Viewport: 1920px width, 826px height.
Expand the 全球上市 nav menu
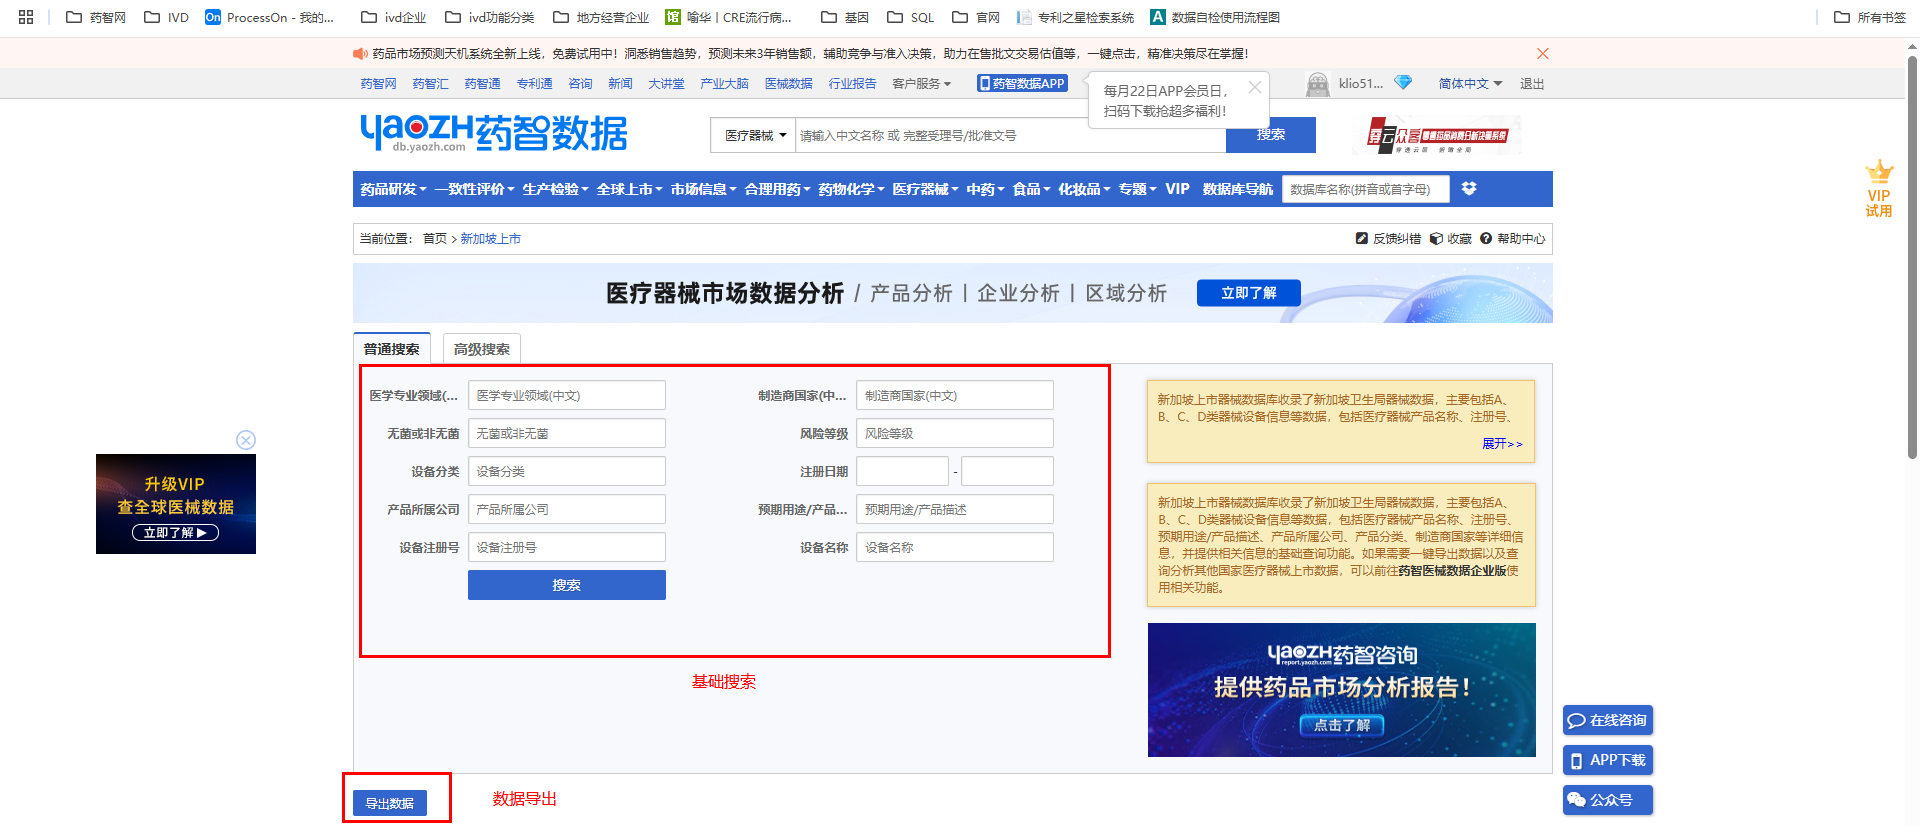629,189
